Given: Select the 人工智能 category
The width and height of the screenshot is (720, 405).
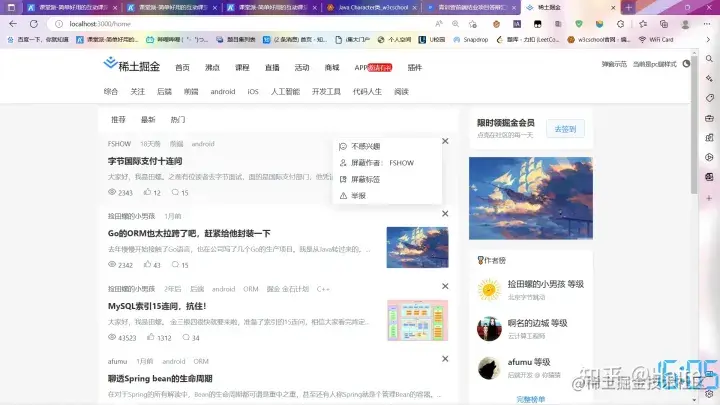Looking at the screenshot, I should (x=285, y=91).
